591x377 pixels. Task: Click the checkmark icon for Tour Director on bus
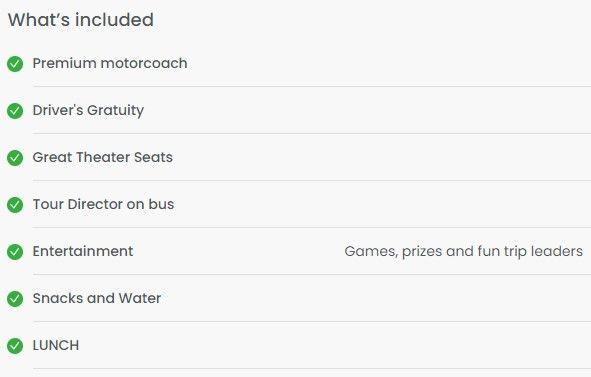[x=15, y=205]
